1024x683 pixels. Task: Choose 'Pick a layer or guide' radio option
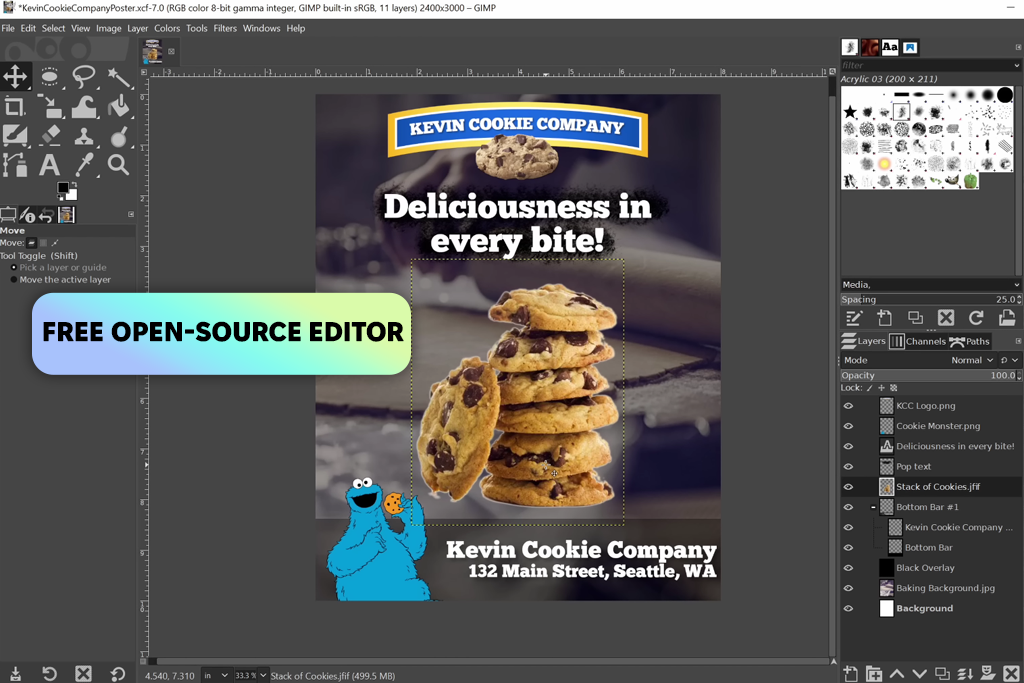(59, 267)
